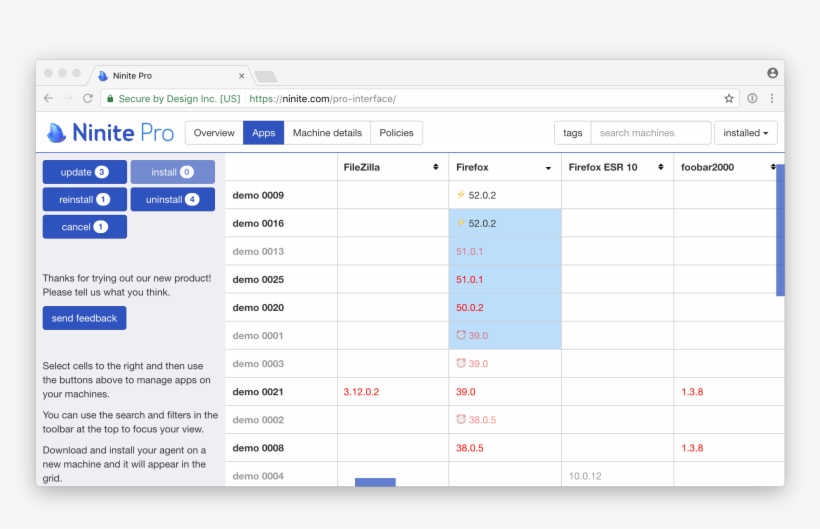The height and width of the screenshot is (529, 820).
Task: Go to the Policies tab
Action: point(396,133)
